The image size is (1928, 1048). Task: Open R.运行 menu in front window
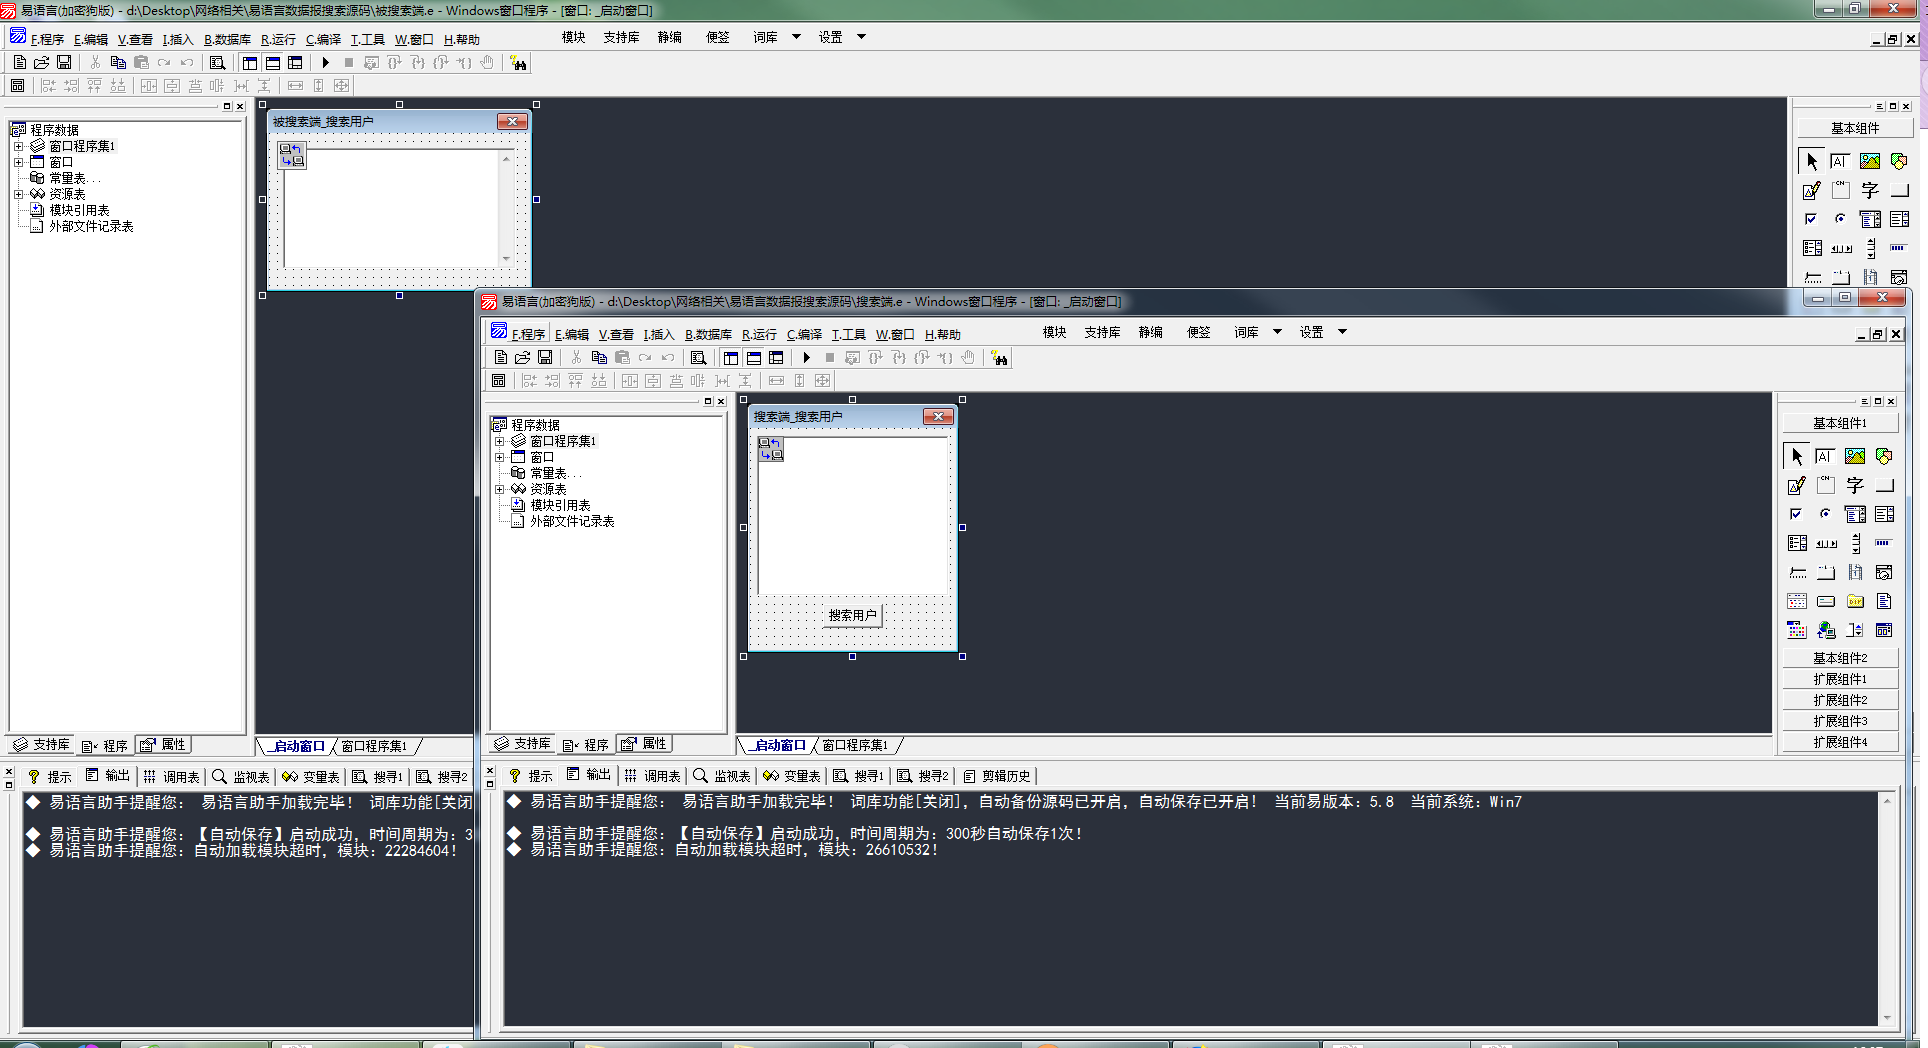pos(759,334)
